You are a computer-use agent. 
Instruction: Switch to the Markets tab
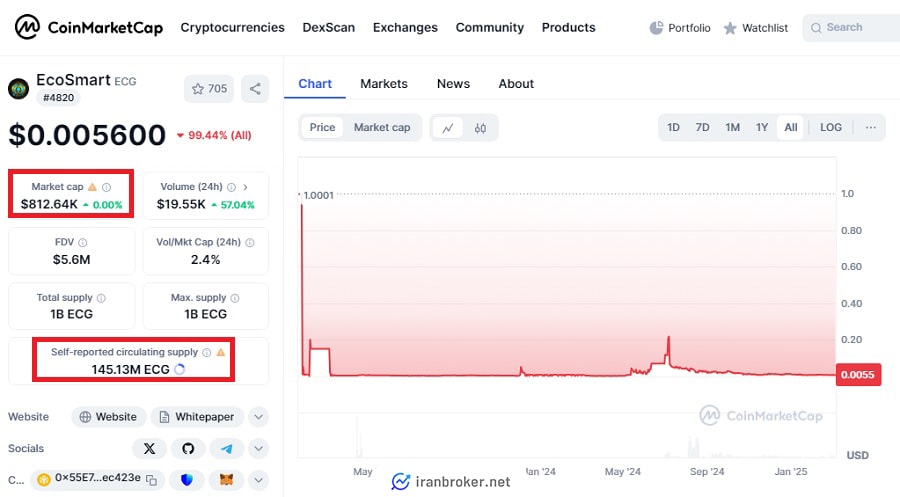[383, 84]
